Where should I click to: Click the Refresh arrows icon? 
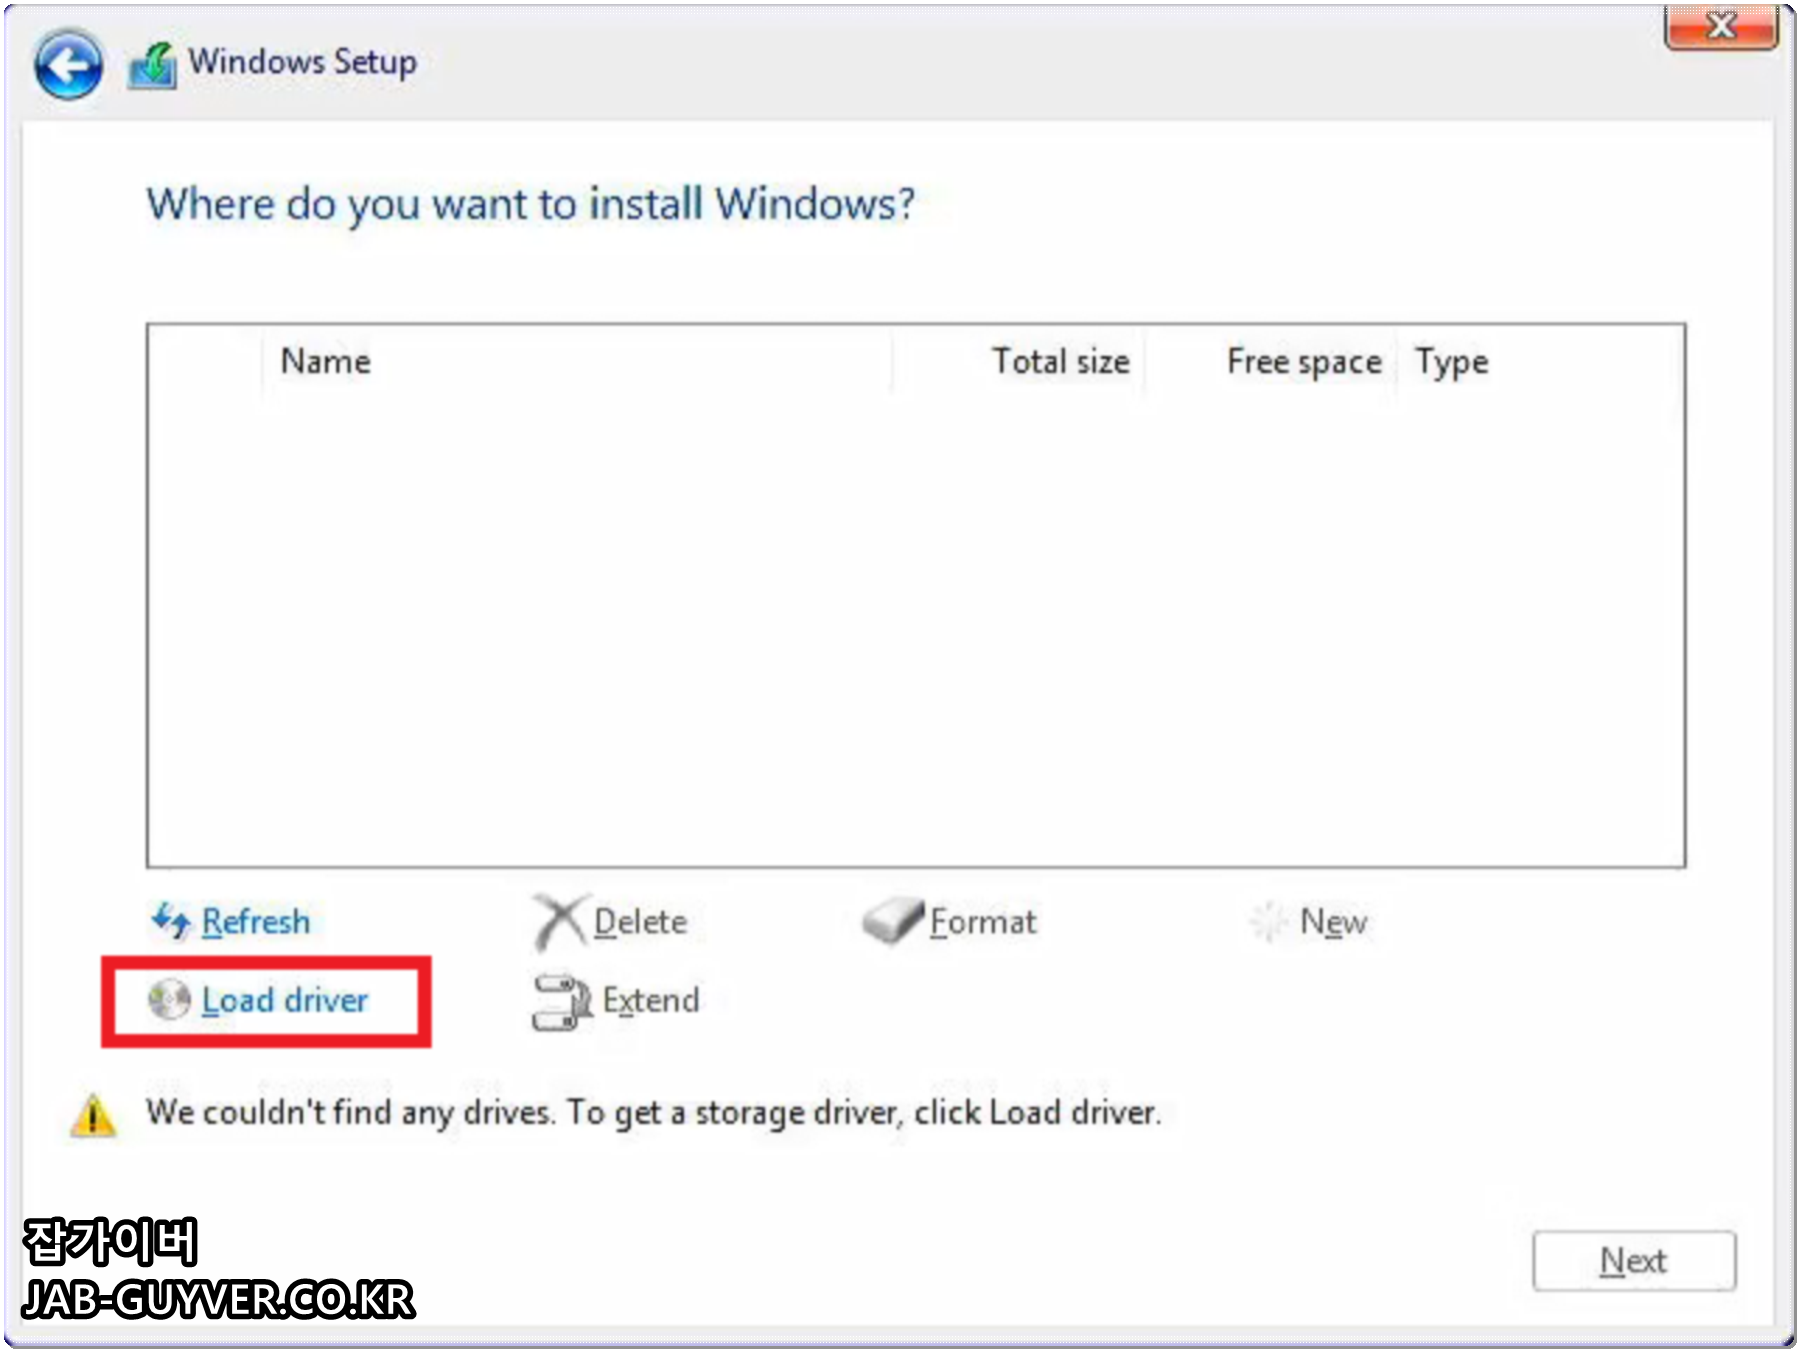[171, 920]
